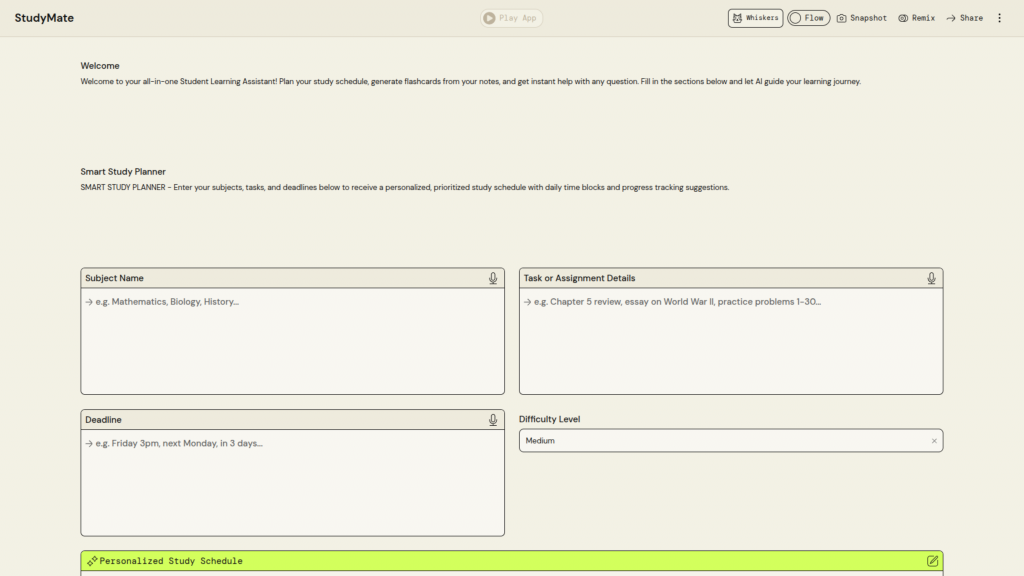Click the sparkle icon beside Personalized Study Schedule
This screenshot has height=576, width=1024.
(92, 561)
